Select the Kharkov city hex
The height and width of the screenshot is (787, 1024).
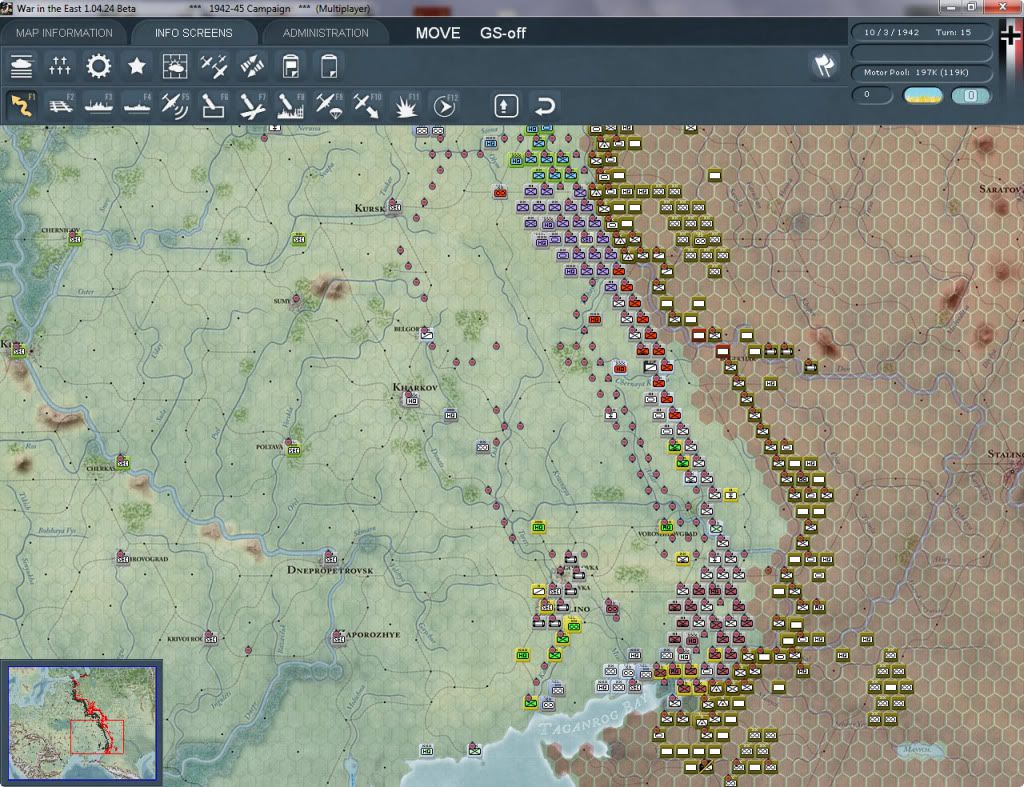pos(411,399)
